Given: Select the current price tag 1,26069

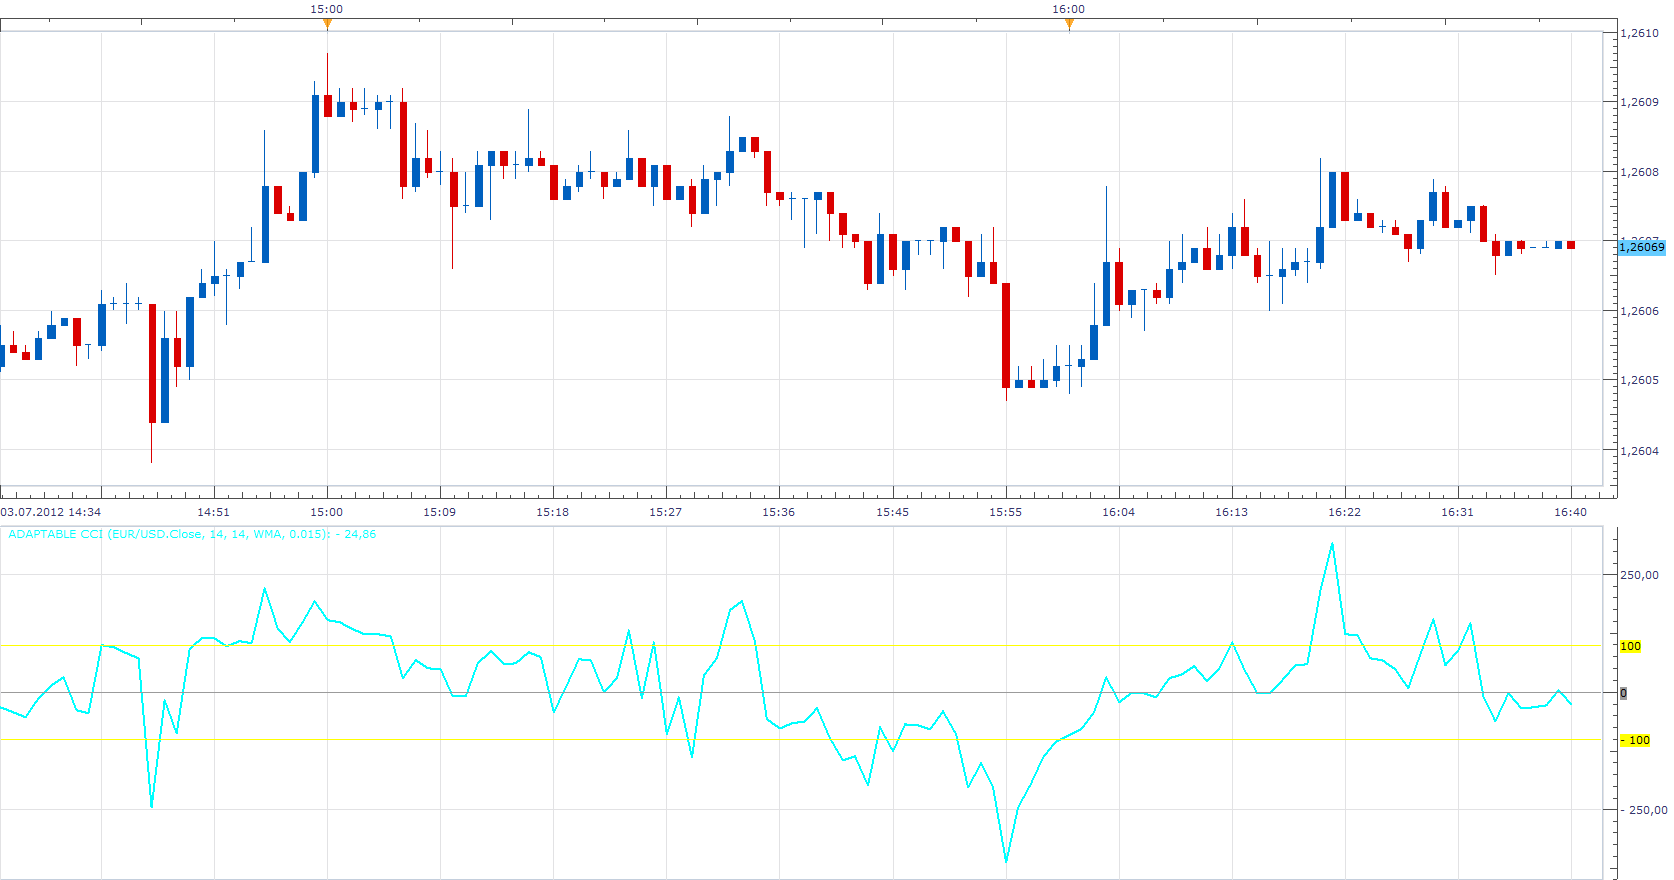Looking at the screenshot, I should click(1642, 247).
